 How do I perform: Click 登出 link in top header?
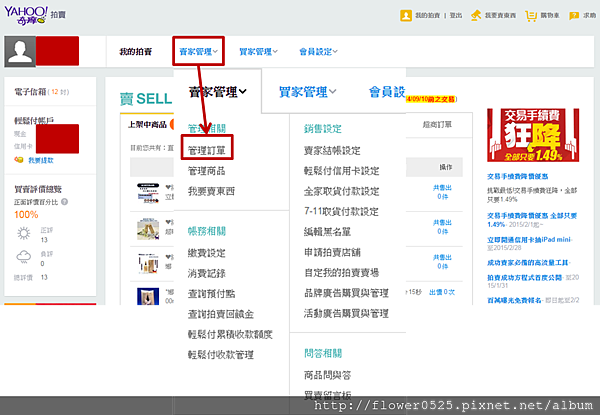pos(456,15)
